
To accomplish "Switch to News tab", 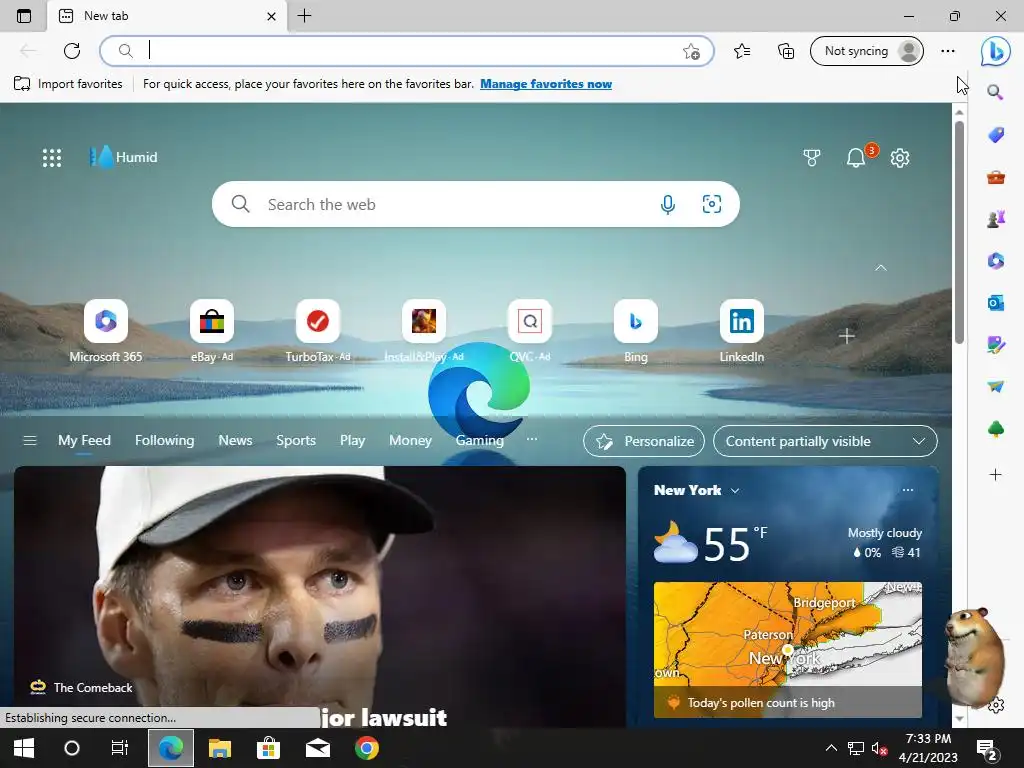I will 235,440.
